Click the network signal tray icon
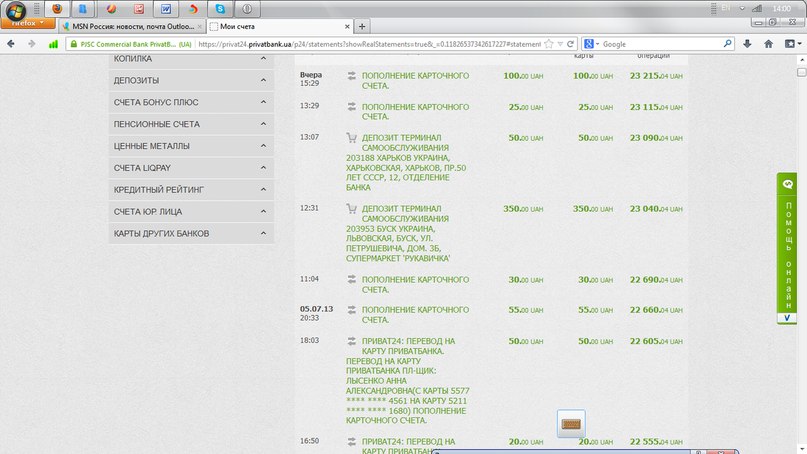 (x=757, y=8)
